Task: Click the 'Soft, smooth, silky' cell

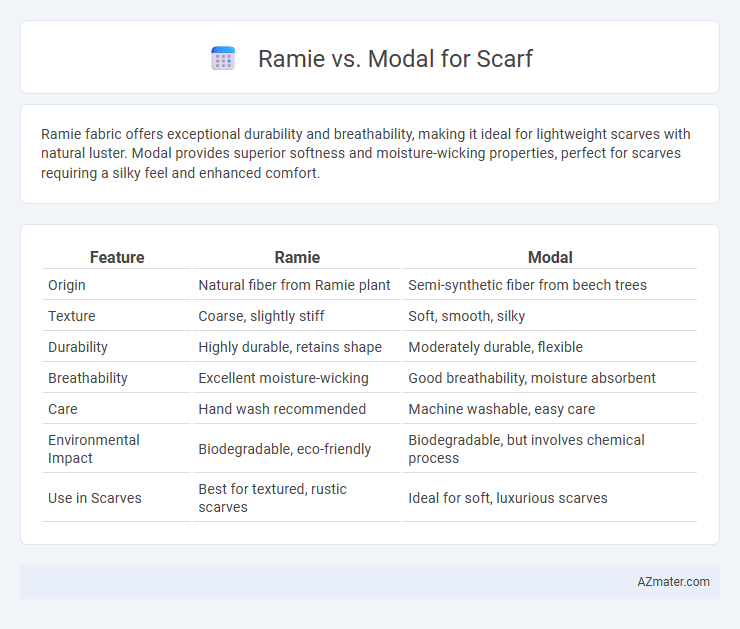Action: (x=466, y=316)
